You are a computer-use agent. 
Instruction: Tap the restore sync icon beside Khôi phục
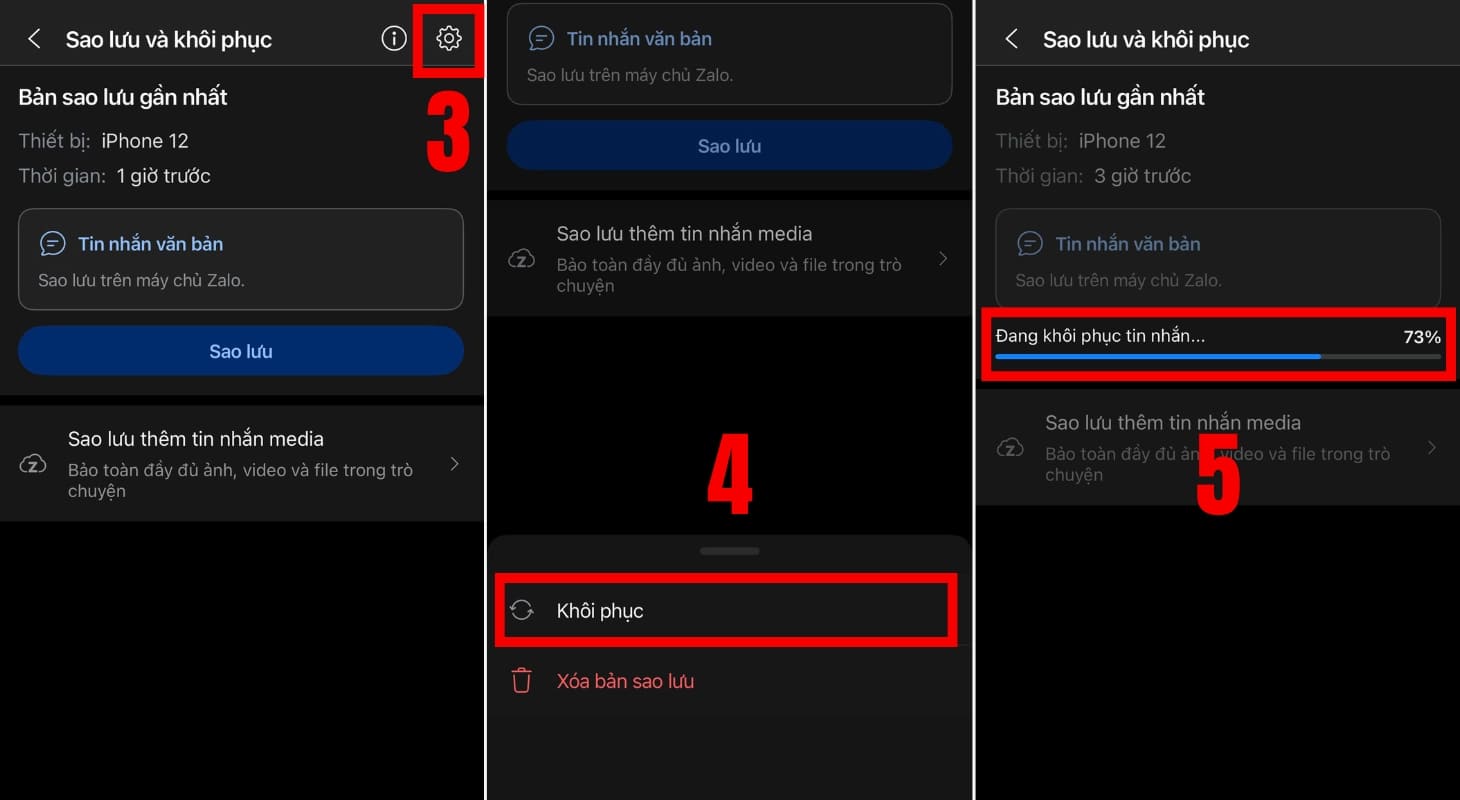tap(521, 610)
